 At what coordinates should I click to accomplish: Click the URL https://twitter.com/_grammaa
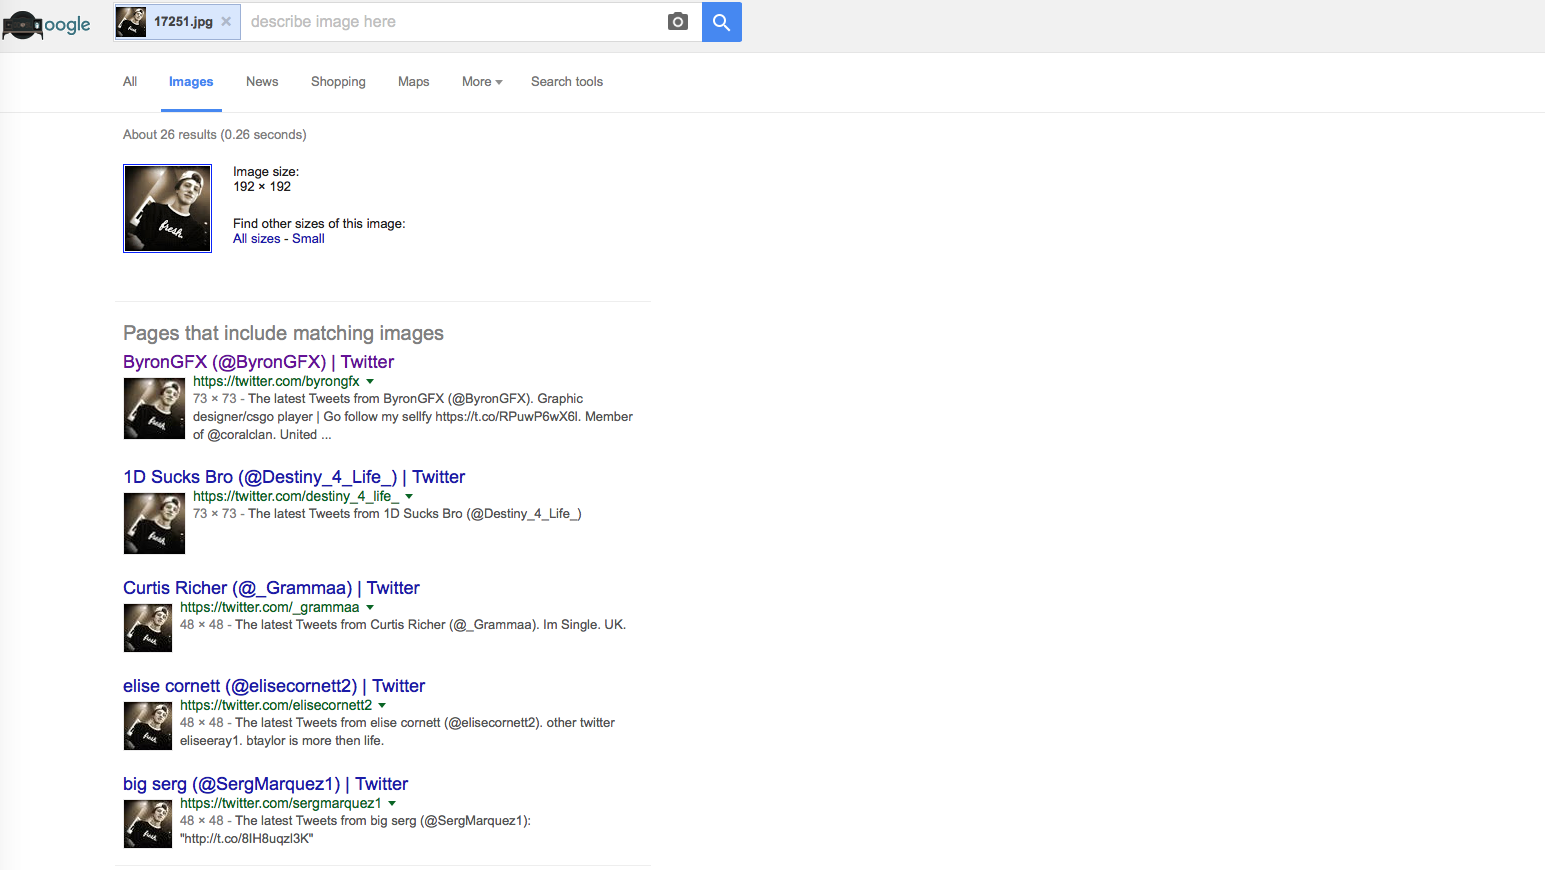(x=269, y=608)
